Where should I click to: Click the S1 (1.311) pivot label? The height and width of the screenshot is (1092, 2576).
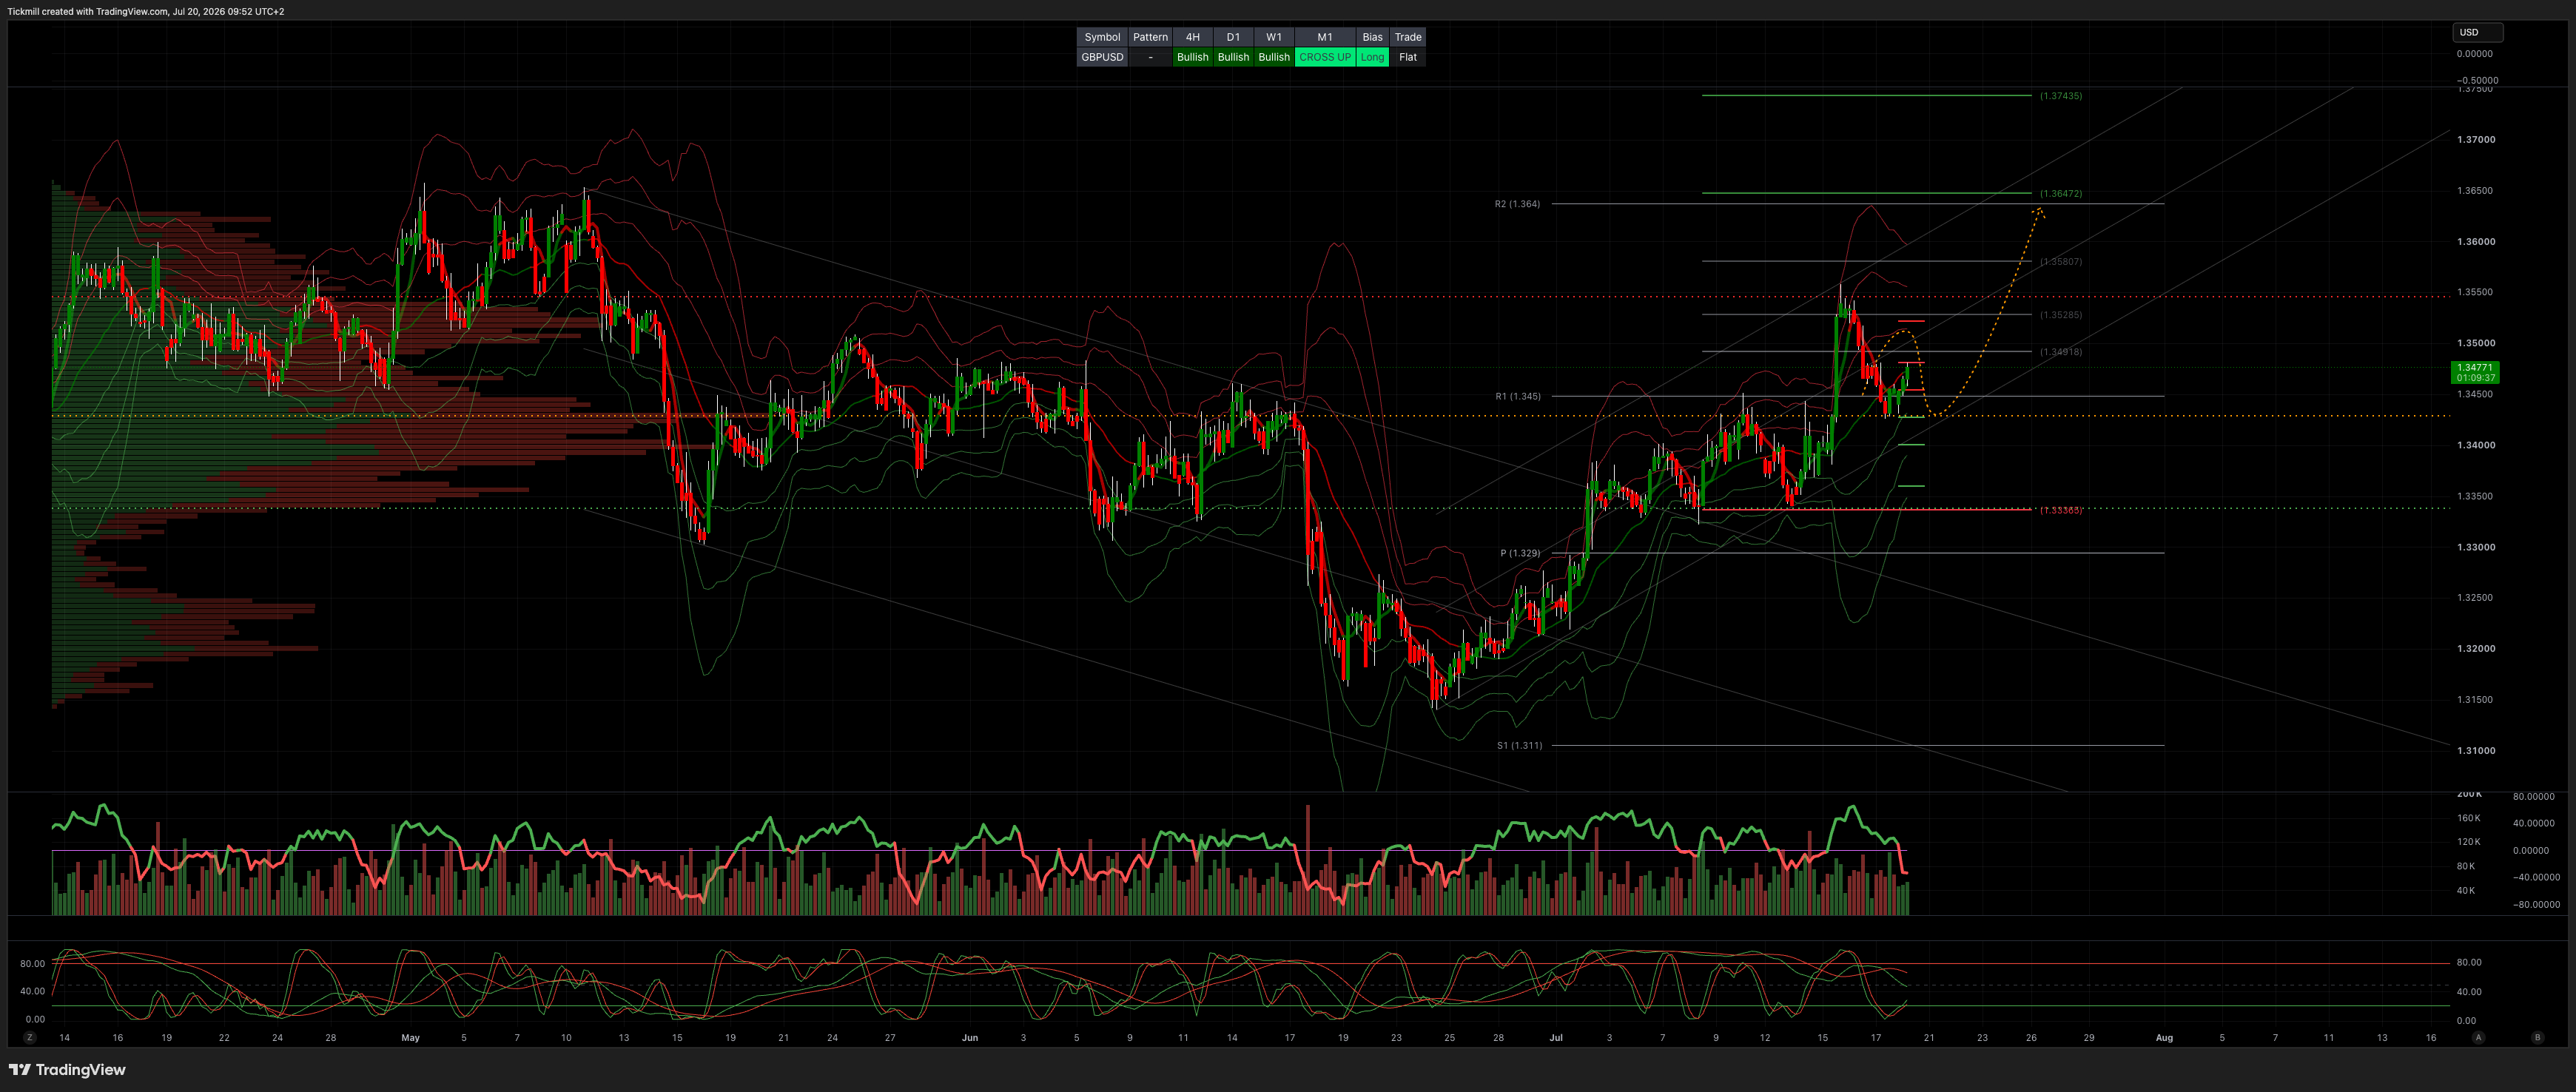(x=1519, y=745)
